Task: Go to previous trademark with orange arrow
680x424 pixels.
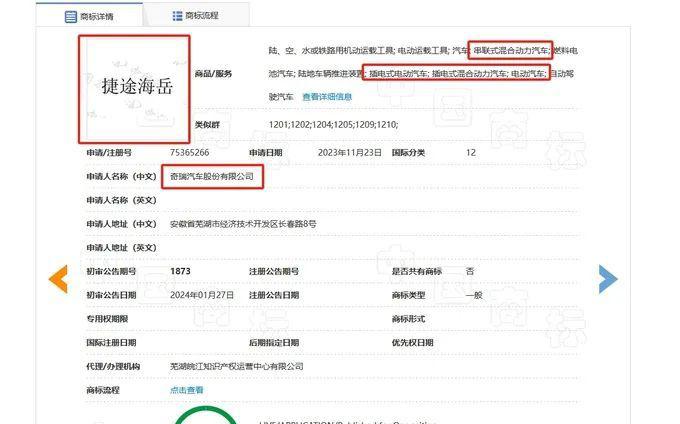Action: point(59,279)
